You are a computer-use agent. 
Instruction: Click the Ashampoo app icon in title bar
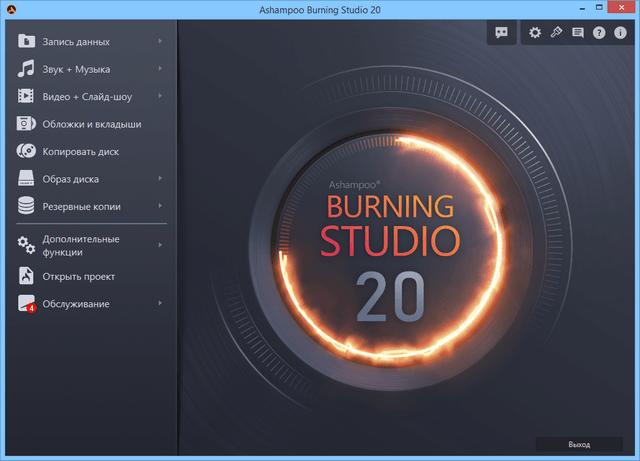pyautogui.click(x=11, y=9)
